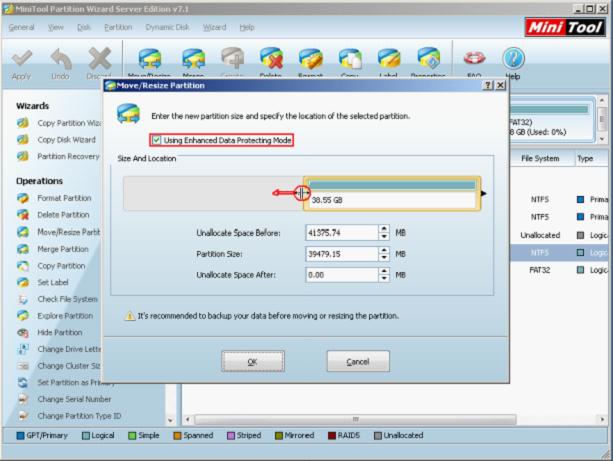Click the Apply checkmark toolbar icon
This screenshot has width=613, height=461.
pos(22,59)
